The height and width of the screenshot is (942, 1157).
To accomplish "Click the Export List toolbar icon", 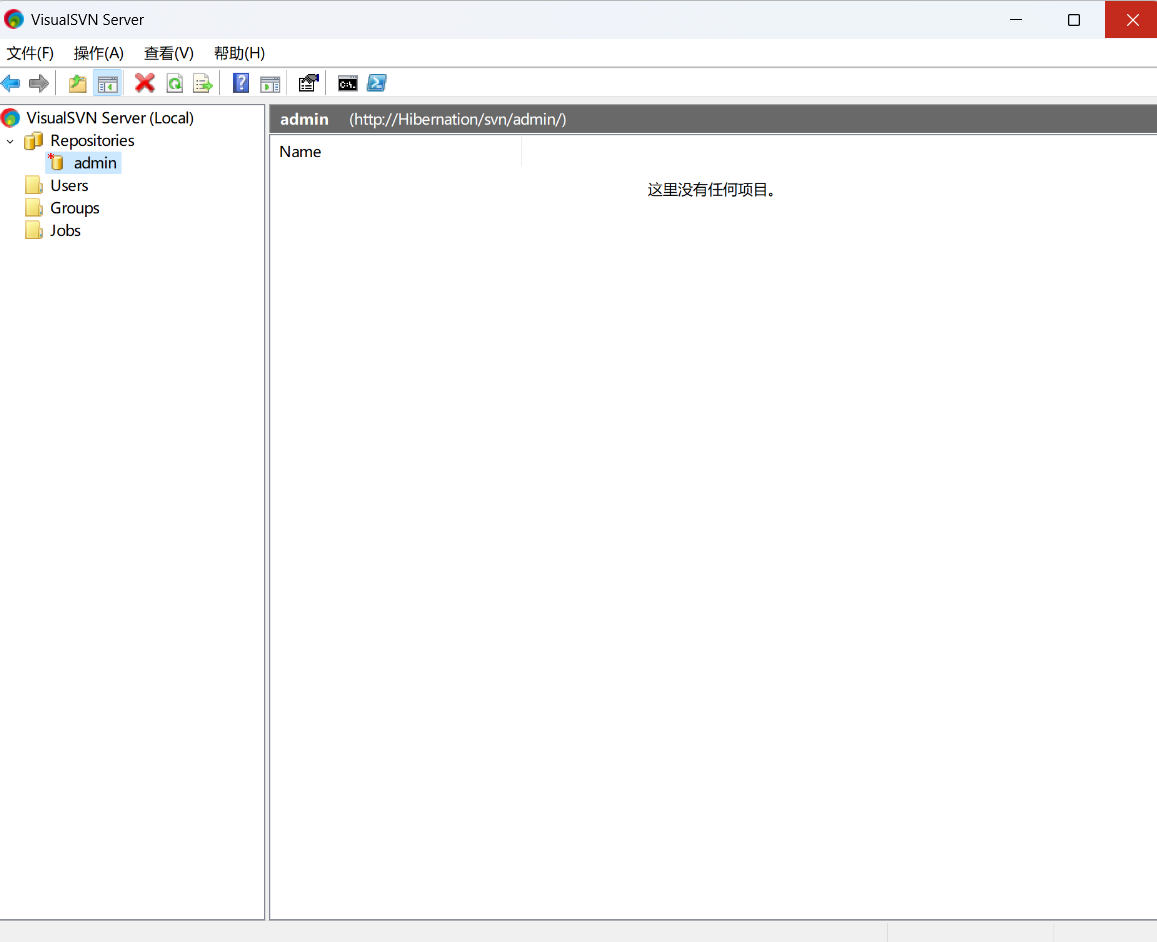I will coord(203,83).
